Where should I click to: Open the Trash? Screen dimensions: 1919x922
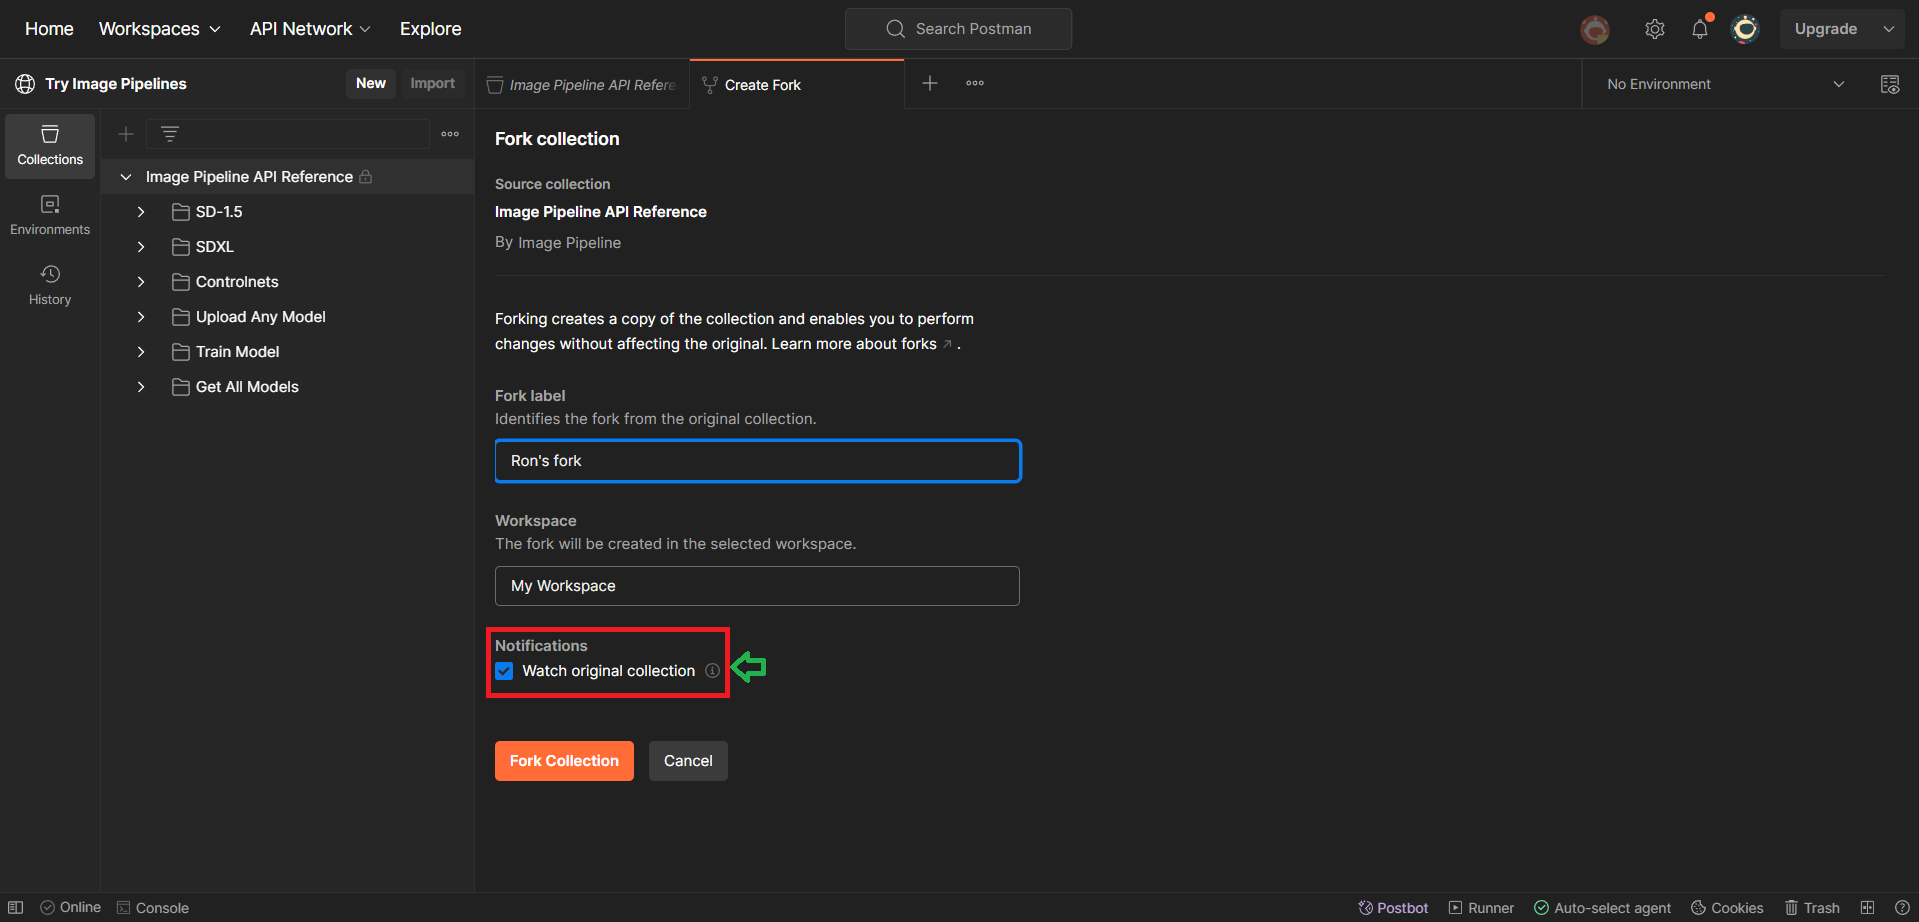1812,907
